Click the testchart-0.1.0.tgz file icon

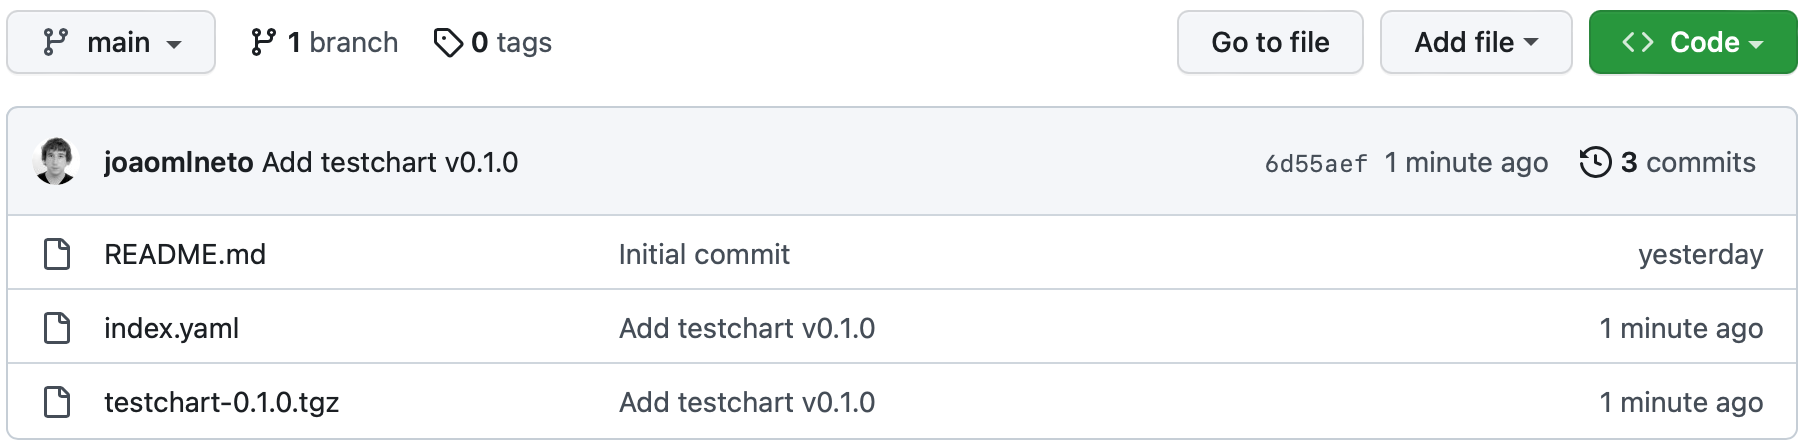pos(57,402)
